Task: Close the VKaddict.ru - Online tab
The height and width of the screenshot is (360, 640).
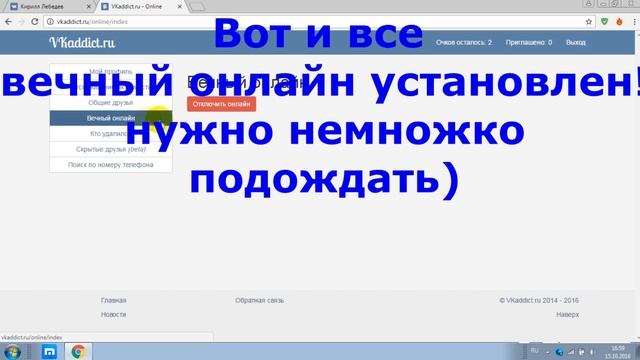Action: [180, 7]
